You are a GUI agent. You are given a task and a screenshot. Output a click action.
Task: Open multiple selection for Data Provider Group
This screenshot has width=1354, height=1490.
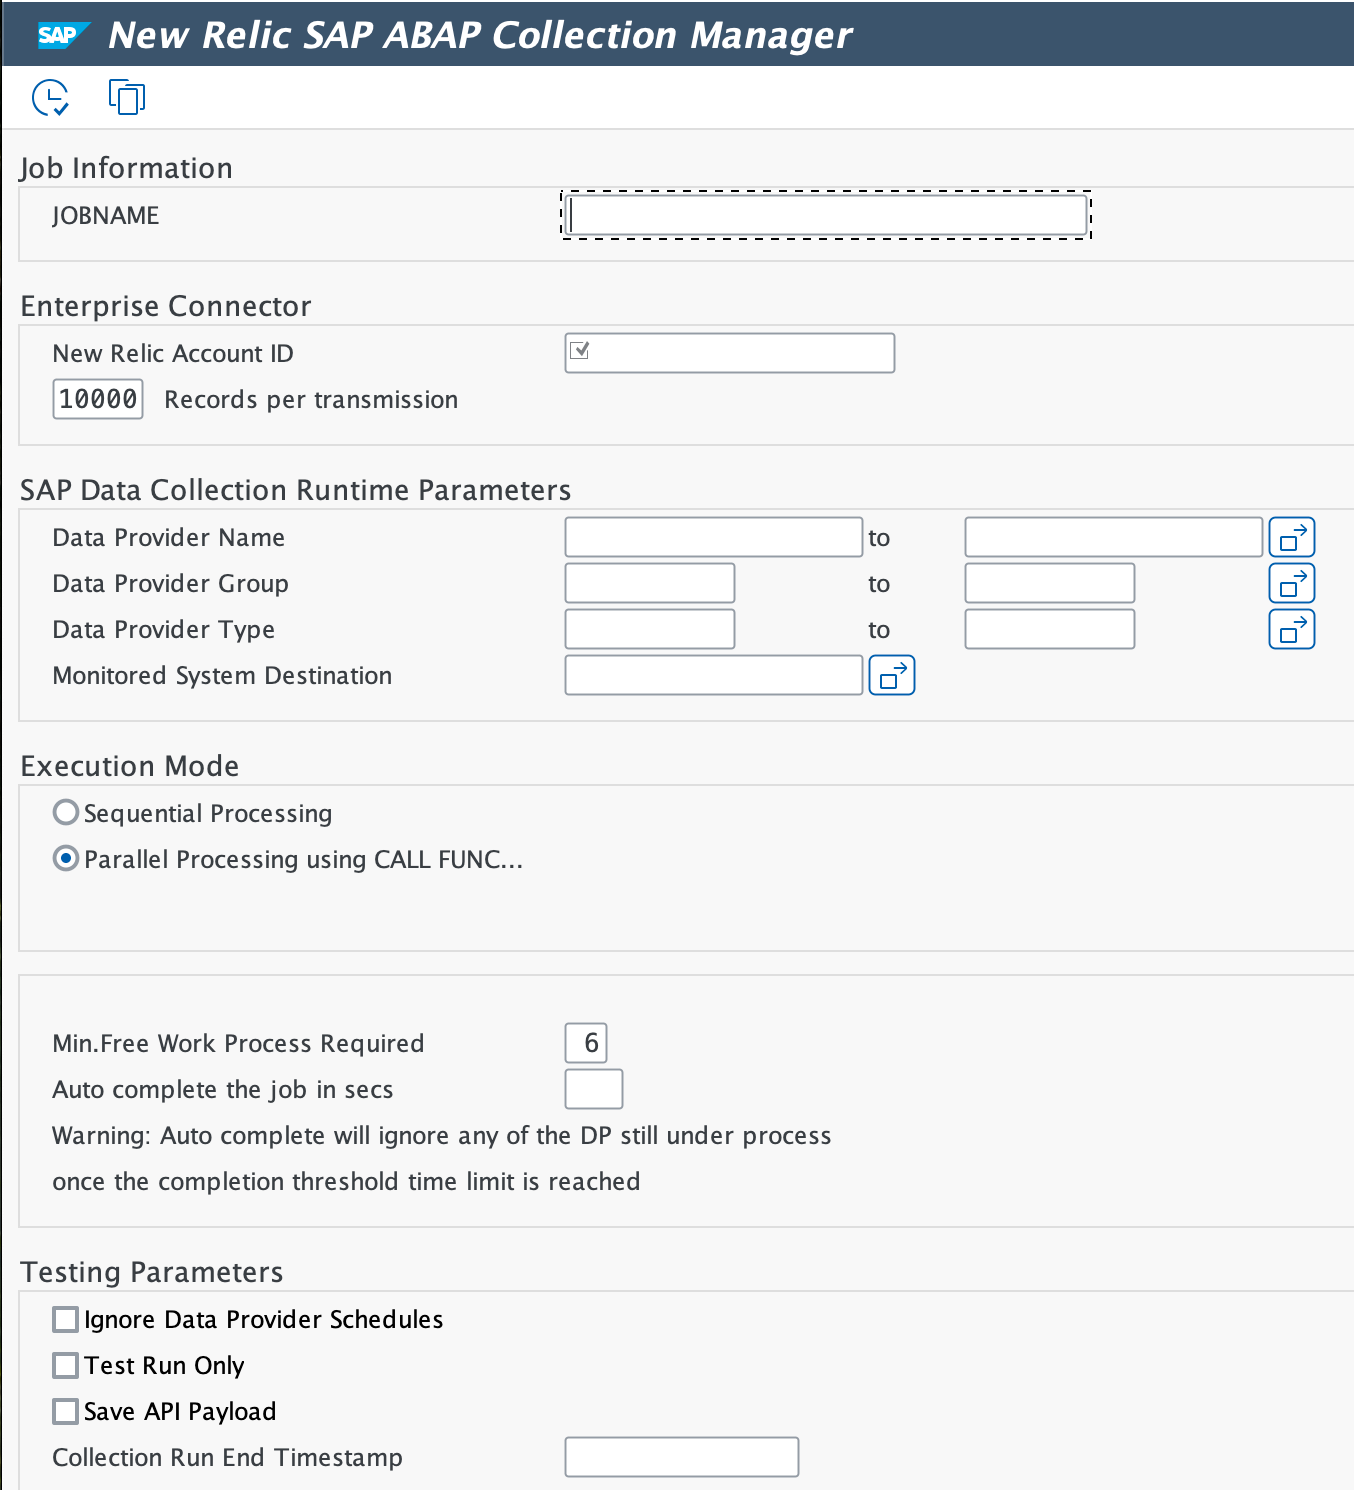[1291, 583]
